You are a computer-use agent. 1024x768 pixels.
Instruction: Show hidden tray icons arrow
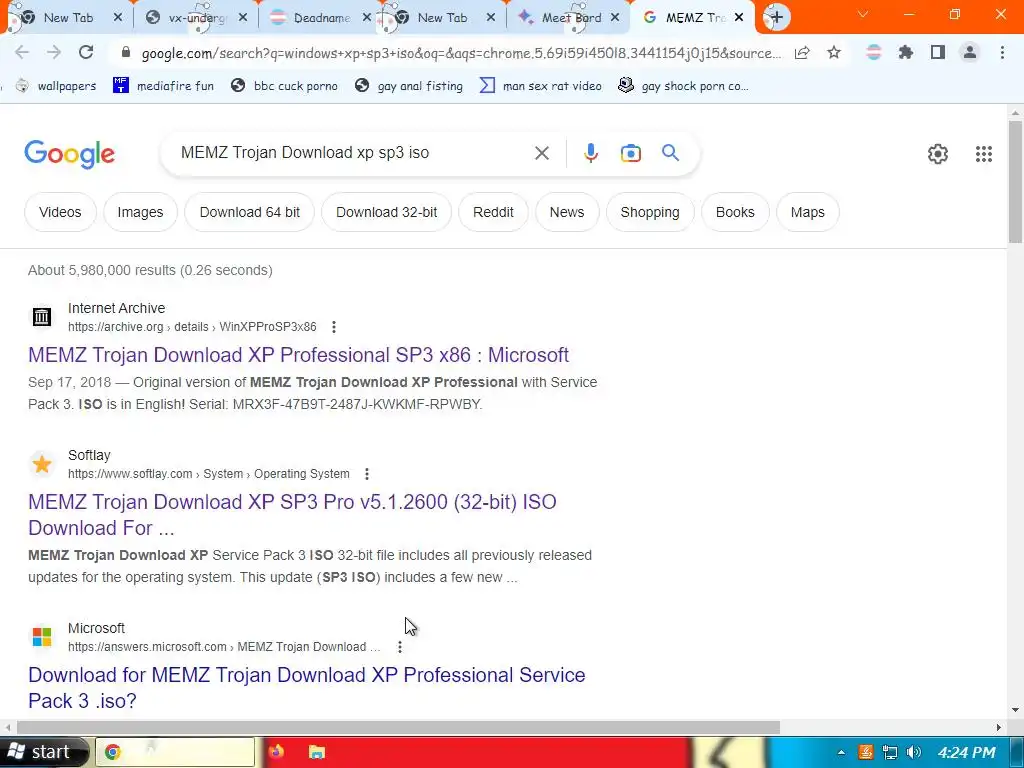click(841, 752)
